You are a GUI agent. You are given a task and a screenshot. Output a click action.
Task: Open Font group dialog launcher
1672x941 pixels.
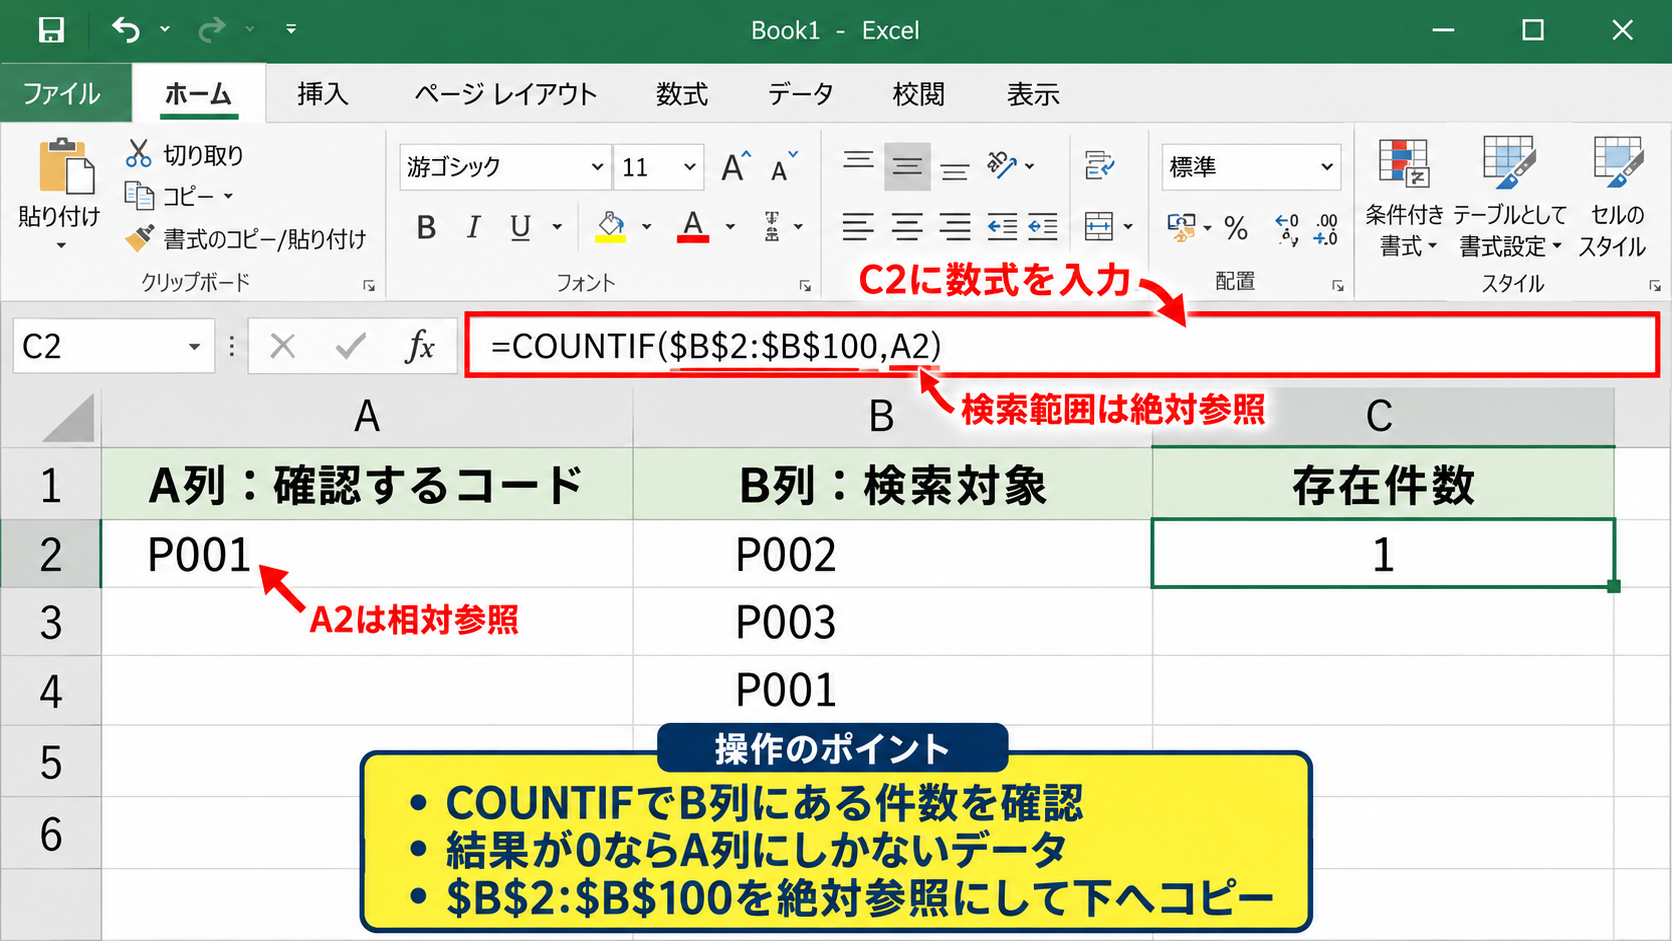point(805,286)
